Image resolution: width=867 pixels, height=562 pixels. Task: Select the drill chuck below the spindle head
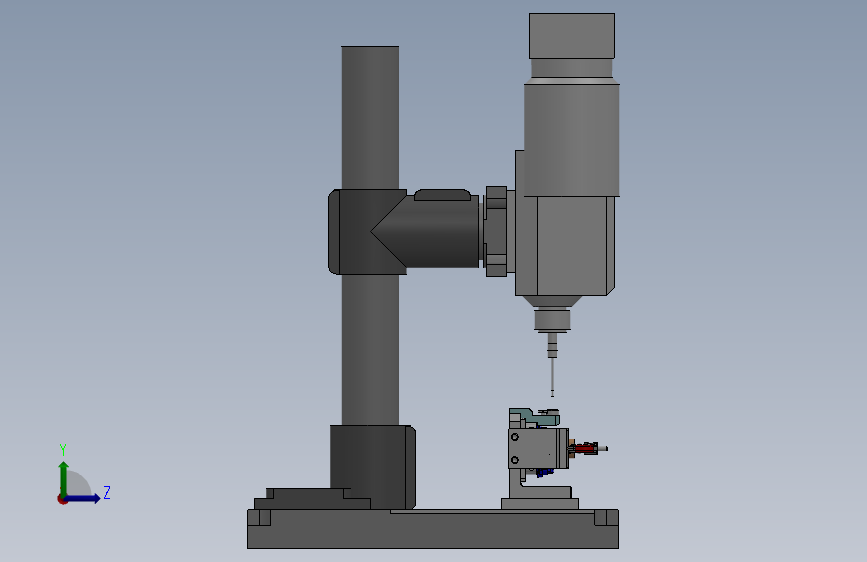pyautogui.click(x=552, y=320)
